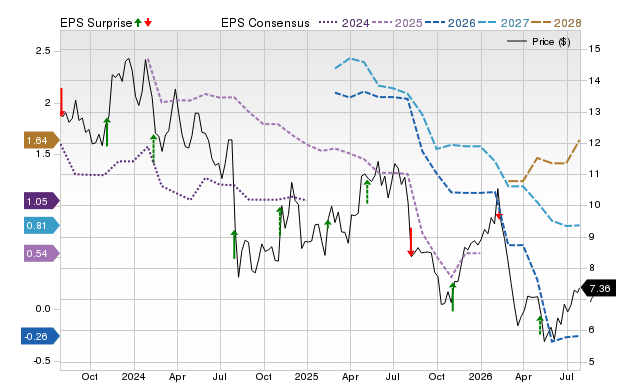The image size is (640, 382).
Task: Click the 2026 x-axis label
Action: (480, 376)
